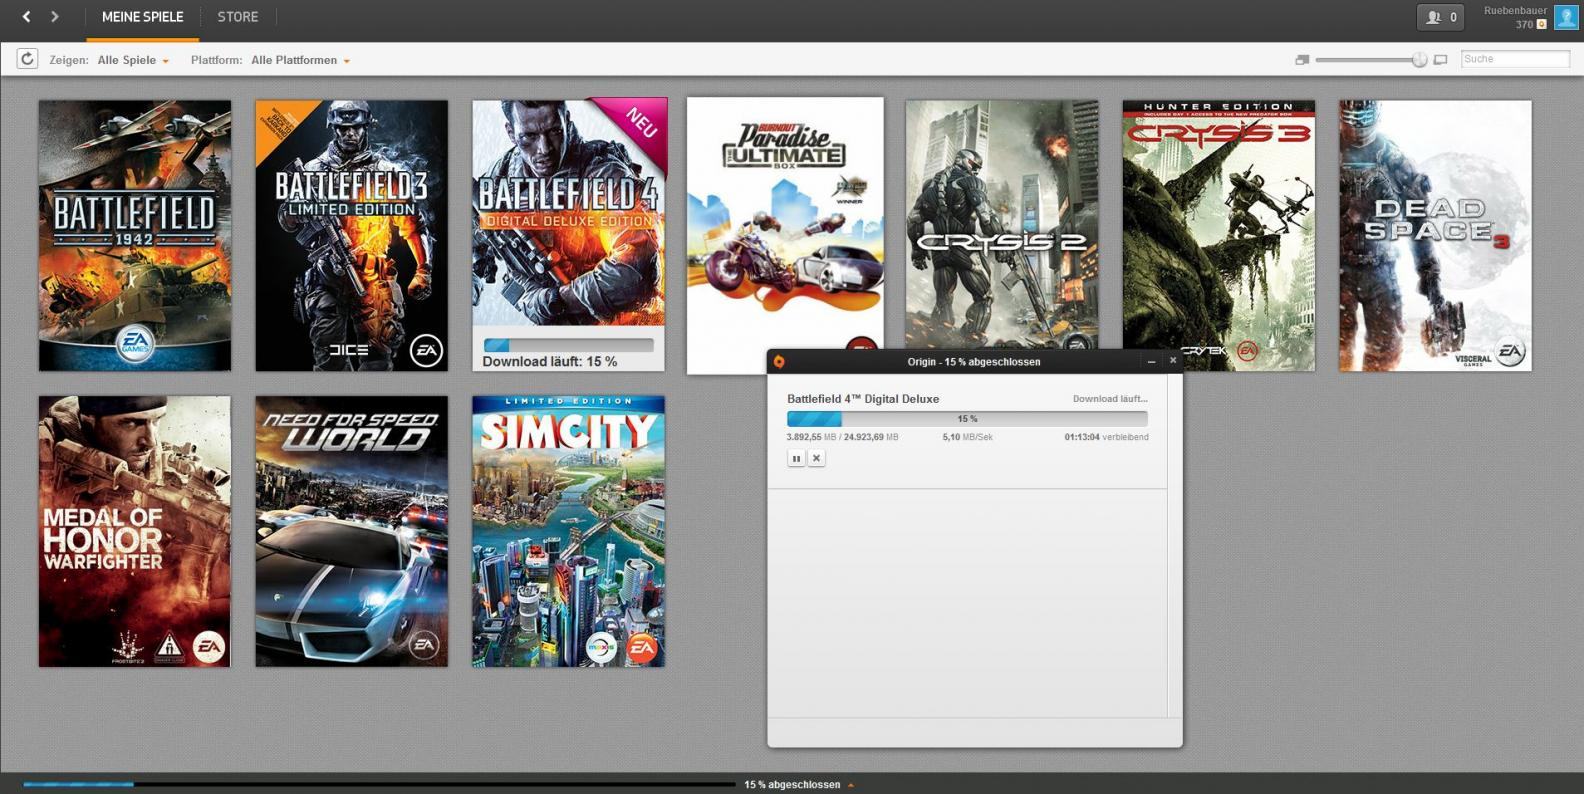Click the download progress bar in popup

tap(967, 419)
